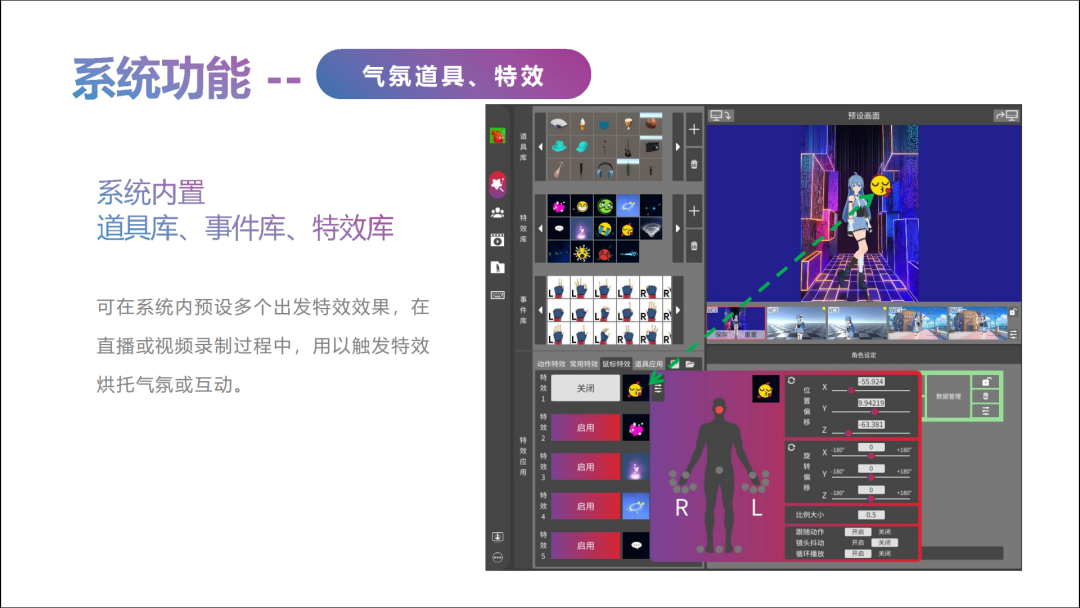Add a new effect using the 特效库 plus icon
Image resolution: width=1080 pixels, height=608 pixels.
pyautogui.click(x=693, y=211)
